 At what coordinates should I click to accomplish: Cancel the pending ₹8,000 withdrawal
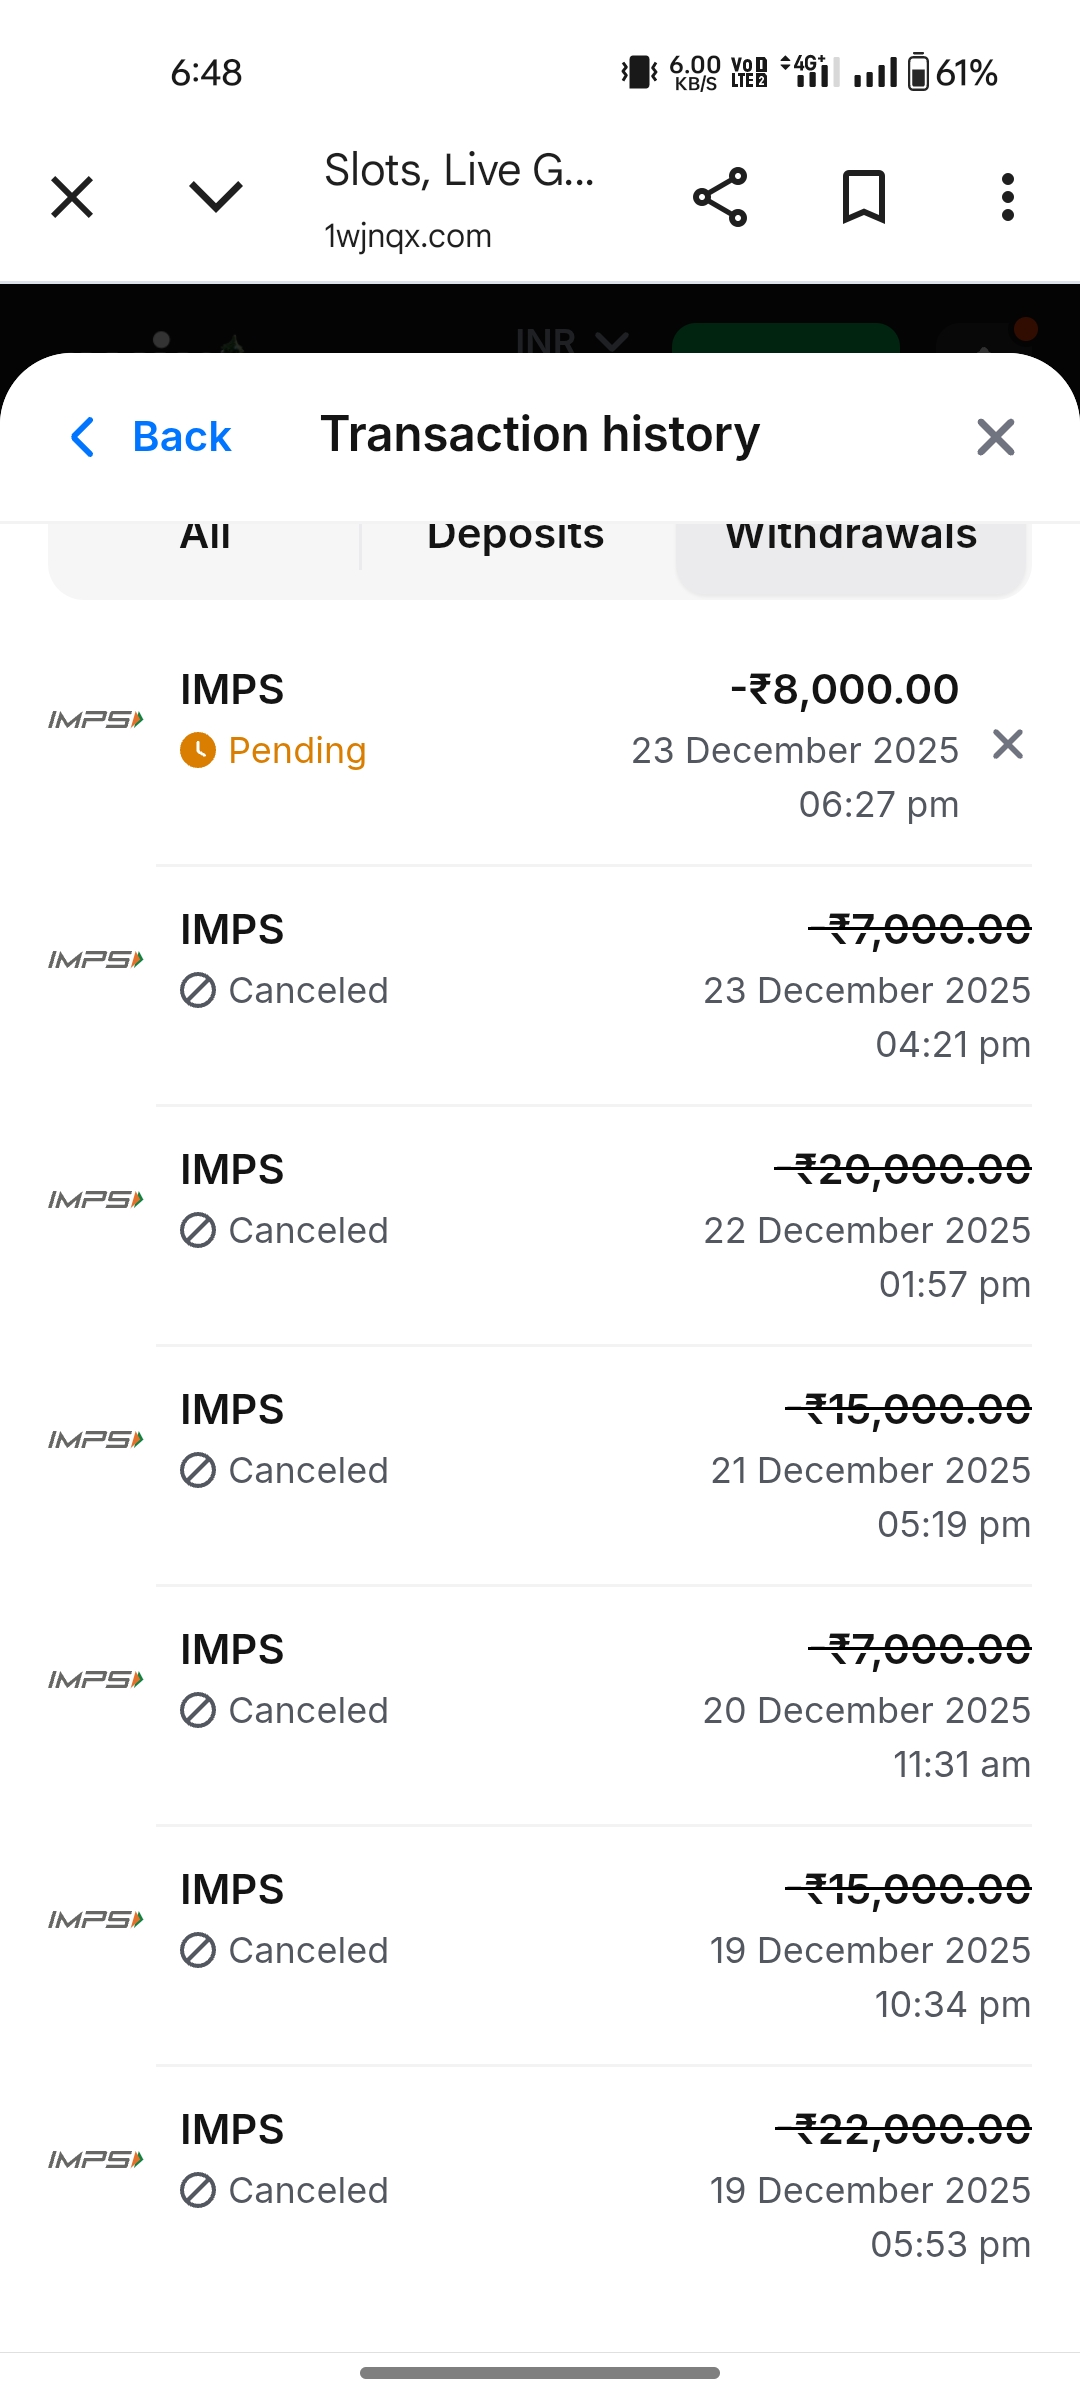click(1008, 744)
